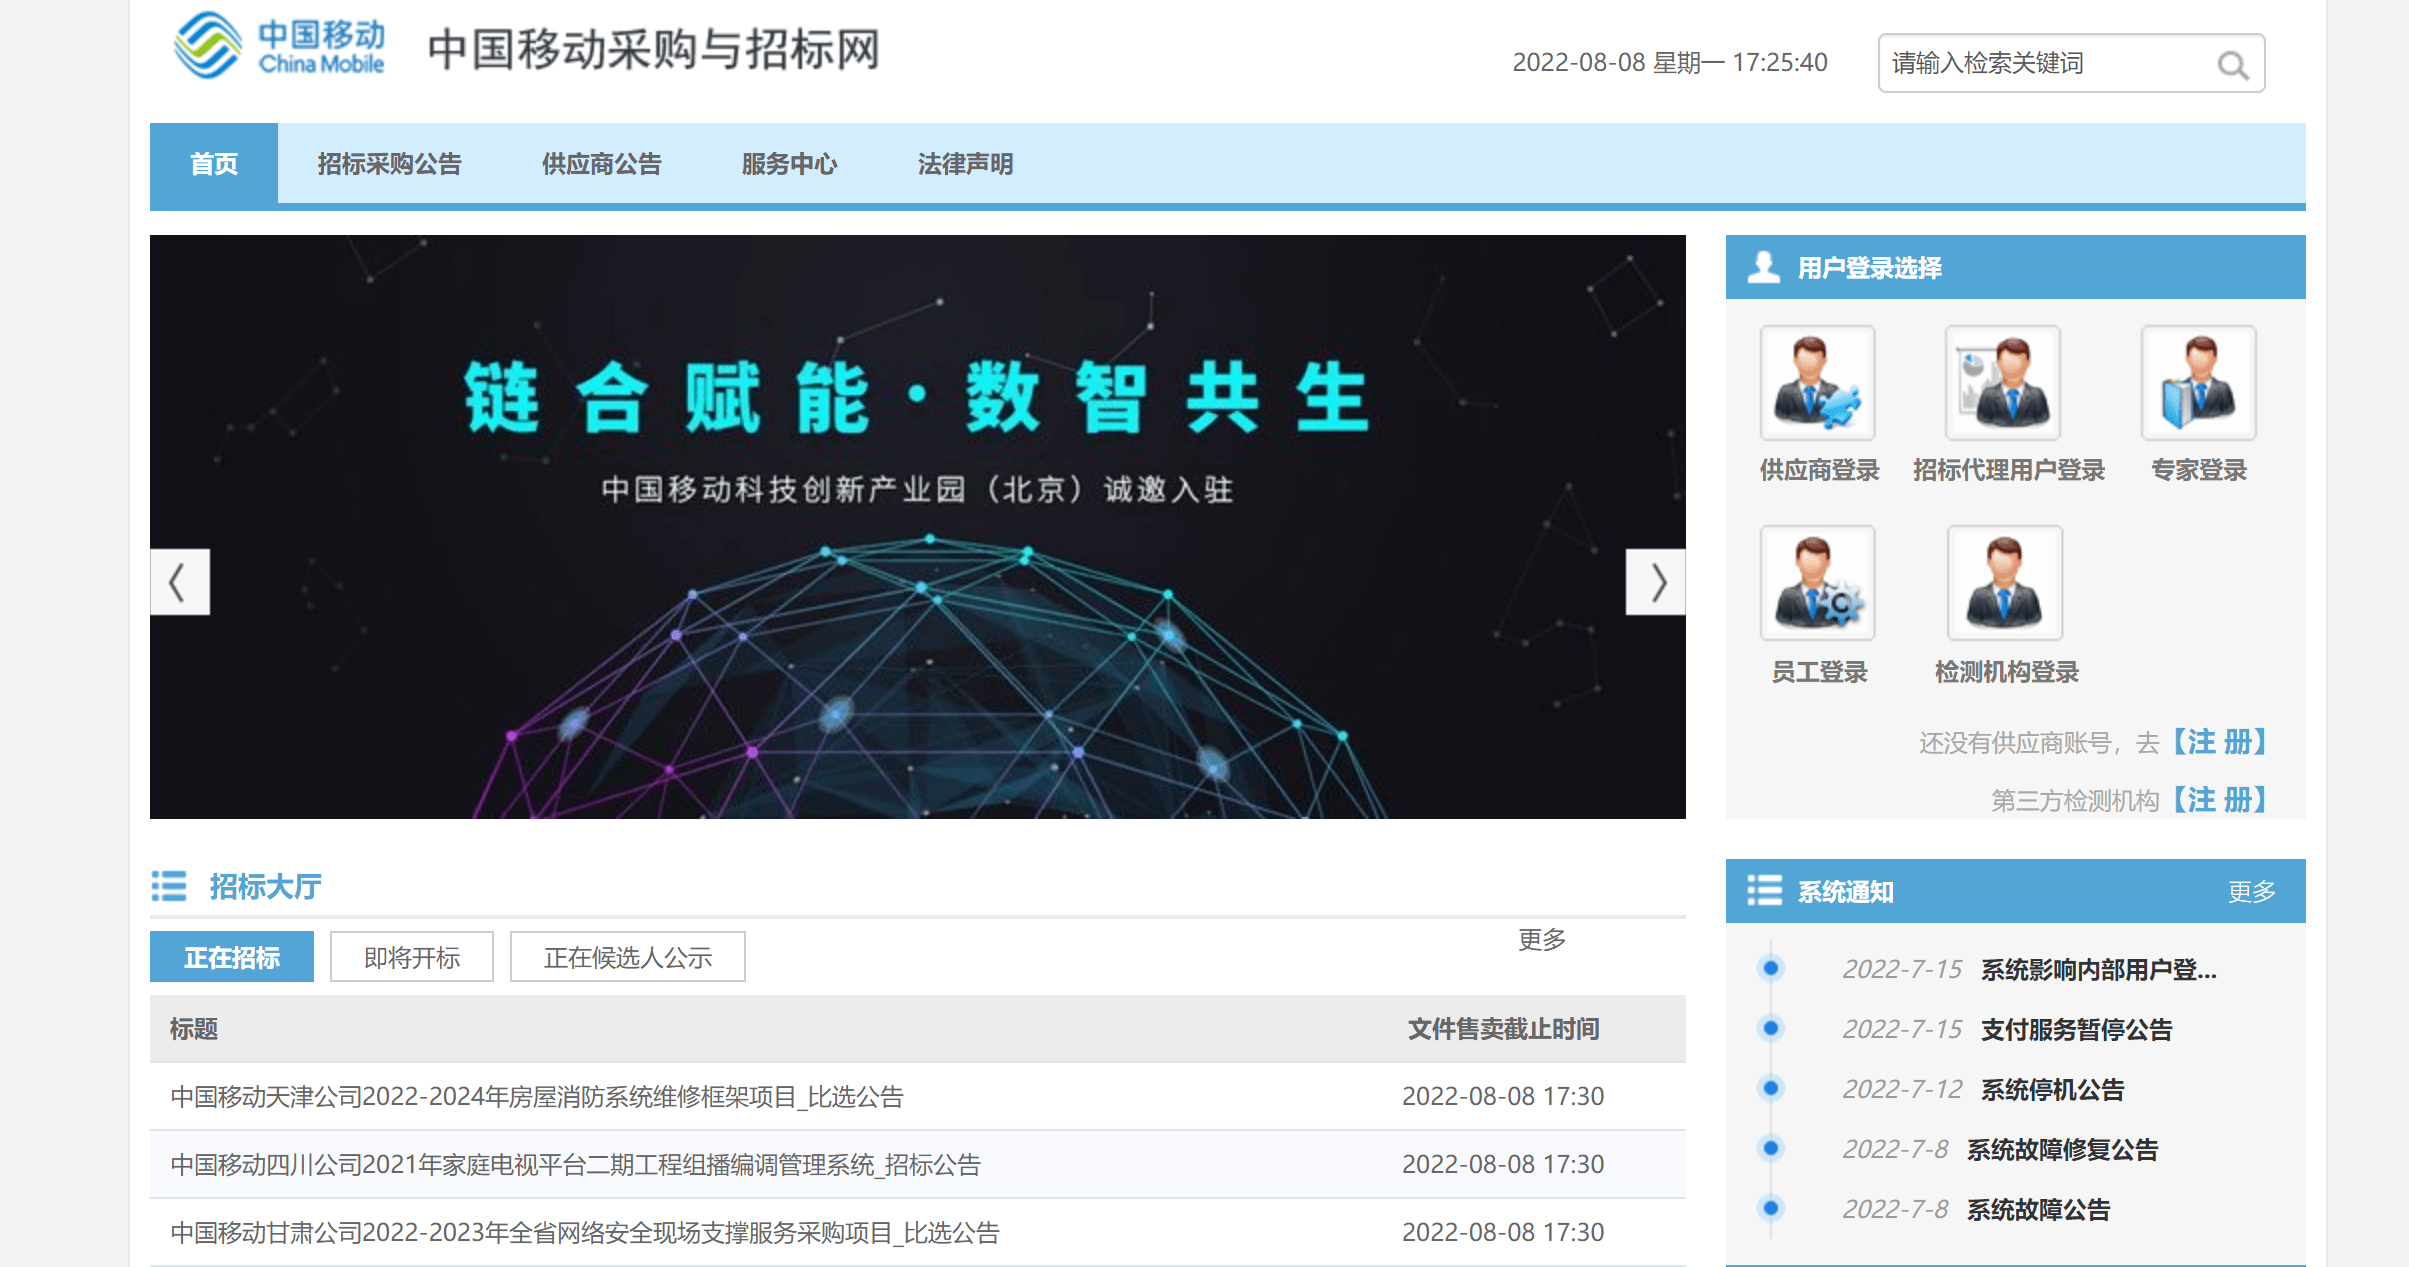Image resolution: width=2409 pixels, height=1267 pixels.
Task: Click 更多 beside the bidding hall tabs
Action: 1541,939
